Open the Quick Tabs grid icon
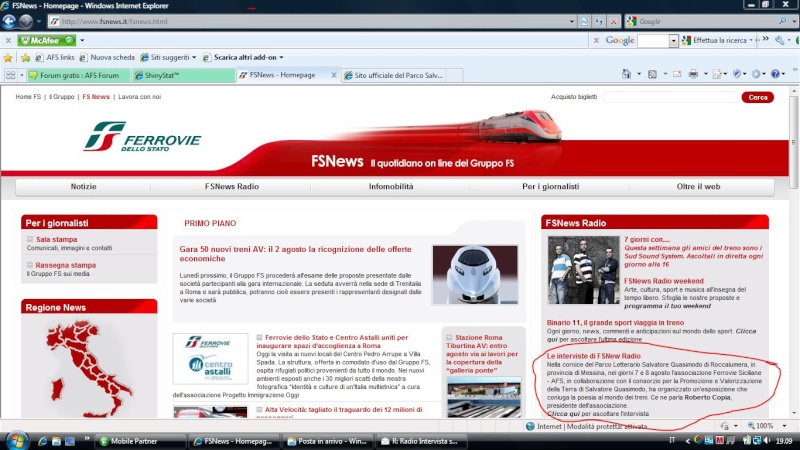This screenshot has width=800, height=450. click(10, 75)
